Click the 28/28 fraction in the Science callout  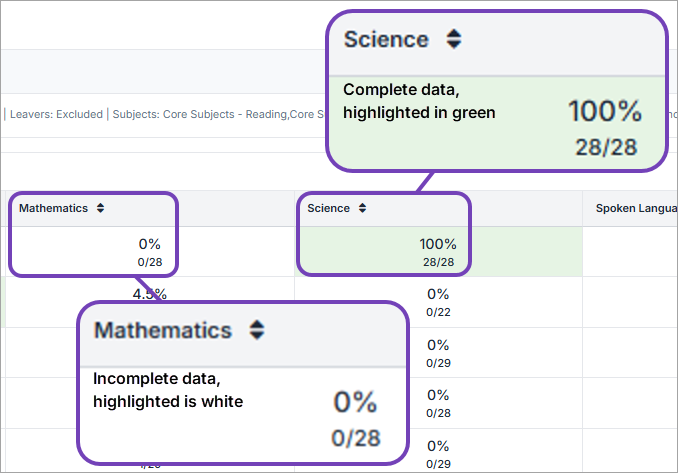[606, 147]
